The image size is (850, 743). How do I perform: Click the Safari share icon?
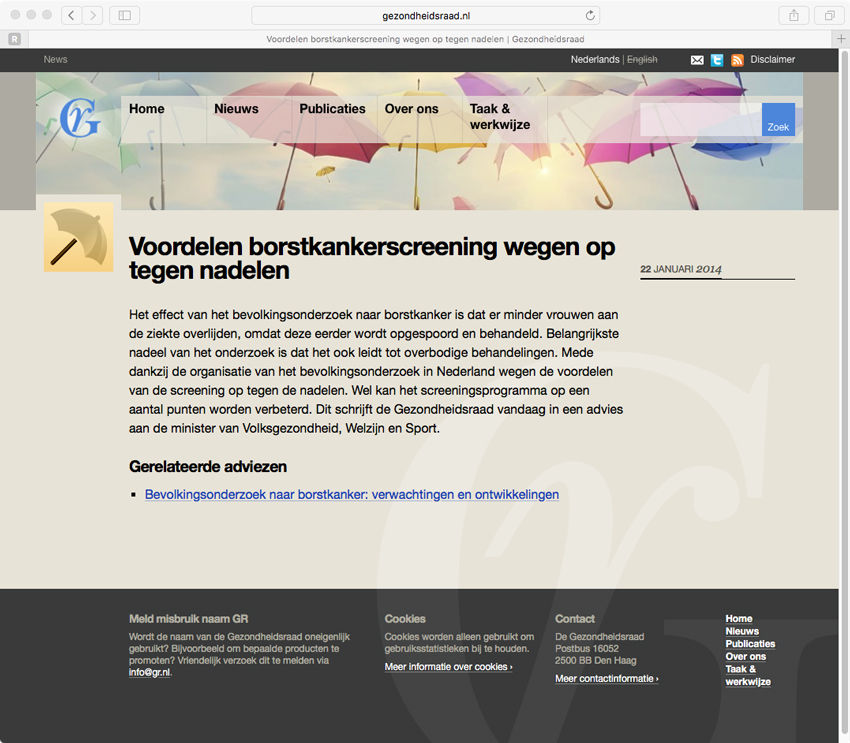coord(794,15)
